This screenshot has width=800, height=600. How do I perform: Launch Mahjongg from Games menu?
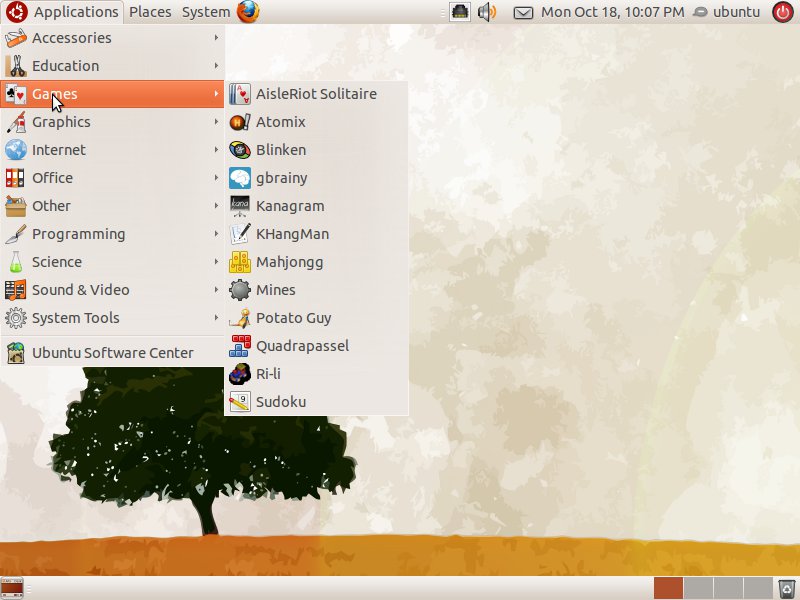[316, 262]
